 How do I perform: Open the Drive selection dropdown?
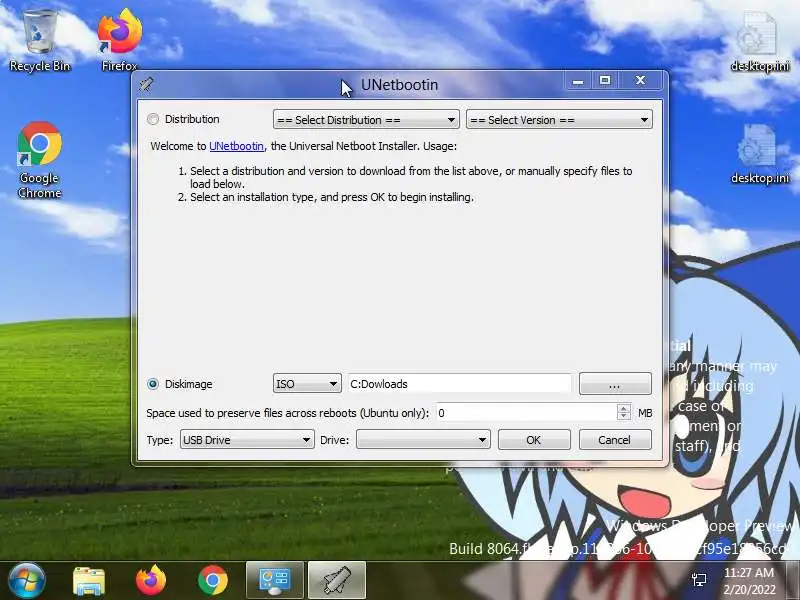423,440
